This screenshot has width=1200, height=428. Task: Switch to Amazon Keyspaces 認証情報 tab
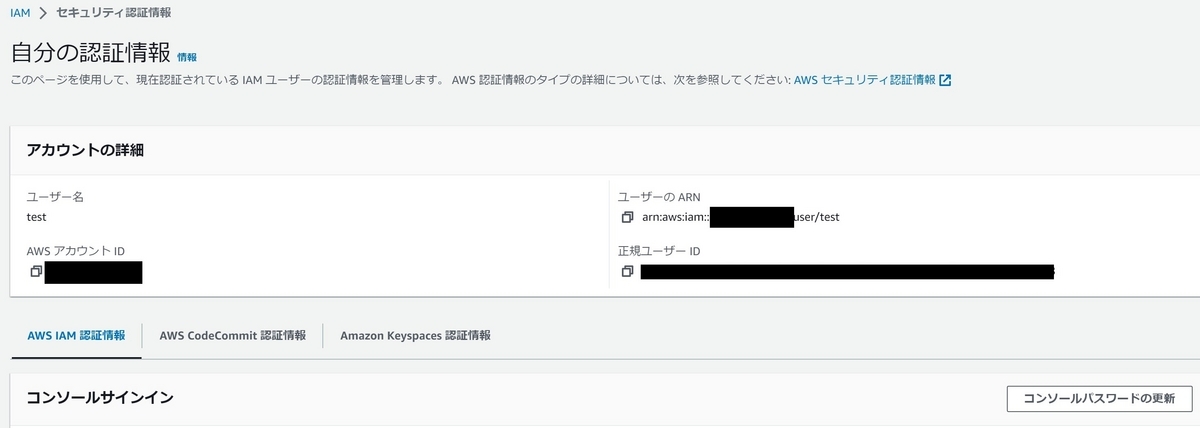pyautogui.click(x=415, y=336)
